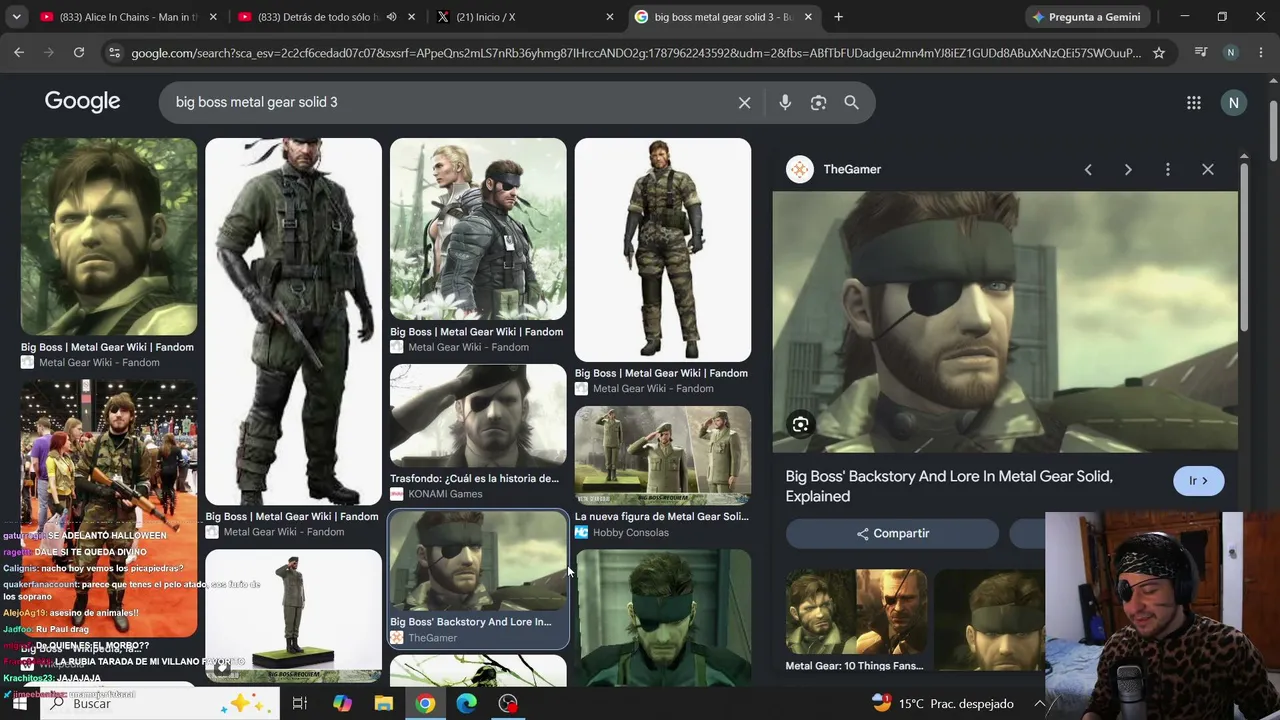
Task: Click the Ir button to visit the page
Action: [x=1198, y=481]
